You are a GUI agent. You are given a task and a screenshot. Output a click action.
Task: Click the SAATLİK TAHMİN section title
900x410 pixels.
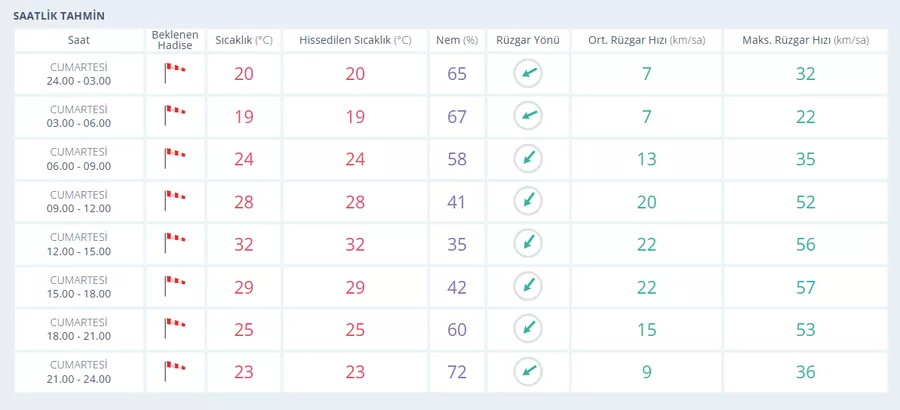pyautogui.click(x=59, y=16)
